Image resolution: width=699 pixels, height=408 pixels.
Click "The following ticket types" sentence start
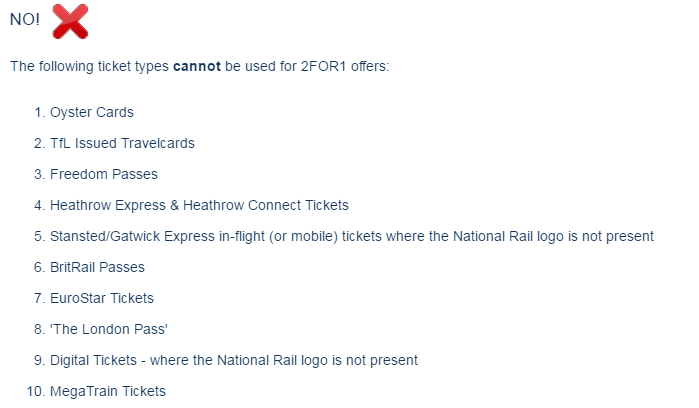[89, 66]
